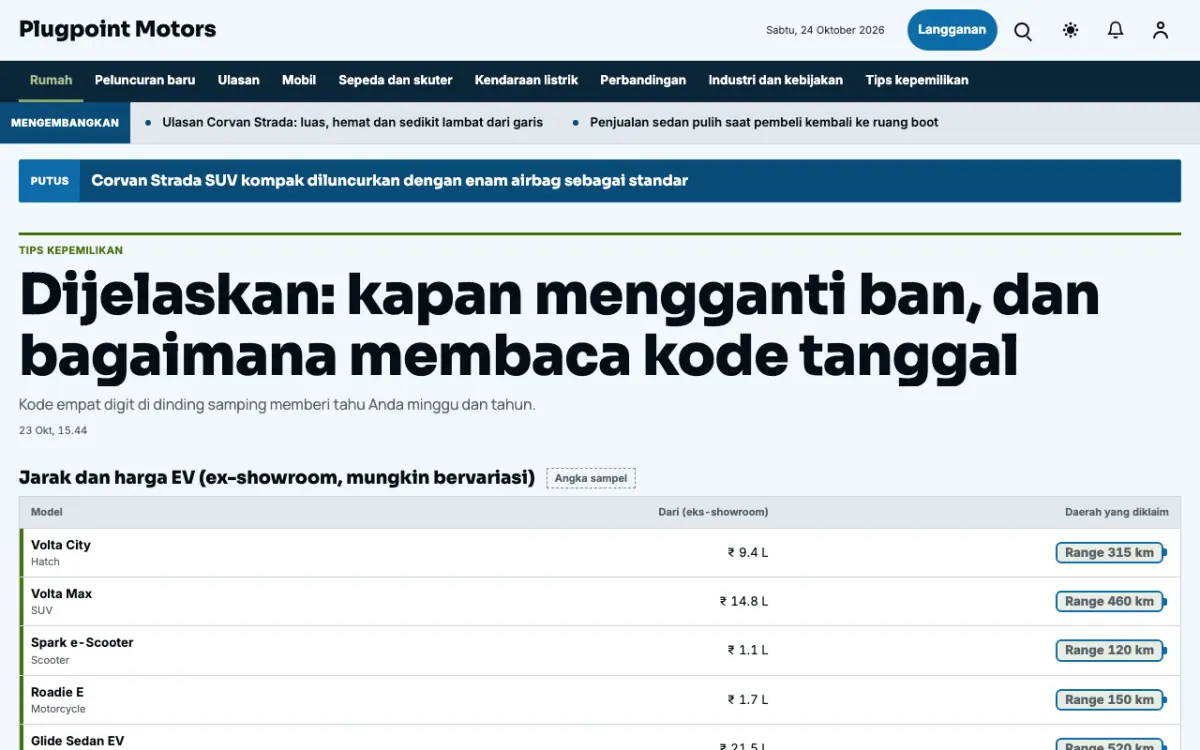Select the Volta Max model name
Image resolution: width=1200 pixels, height=750 pixels.
pos(61,594)
